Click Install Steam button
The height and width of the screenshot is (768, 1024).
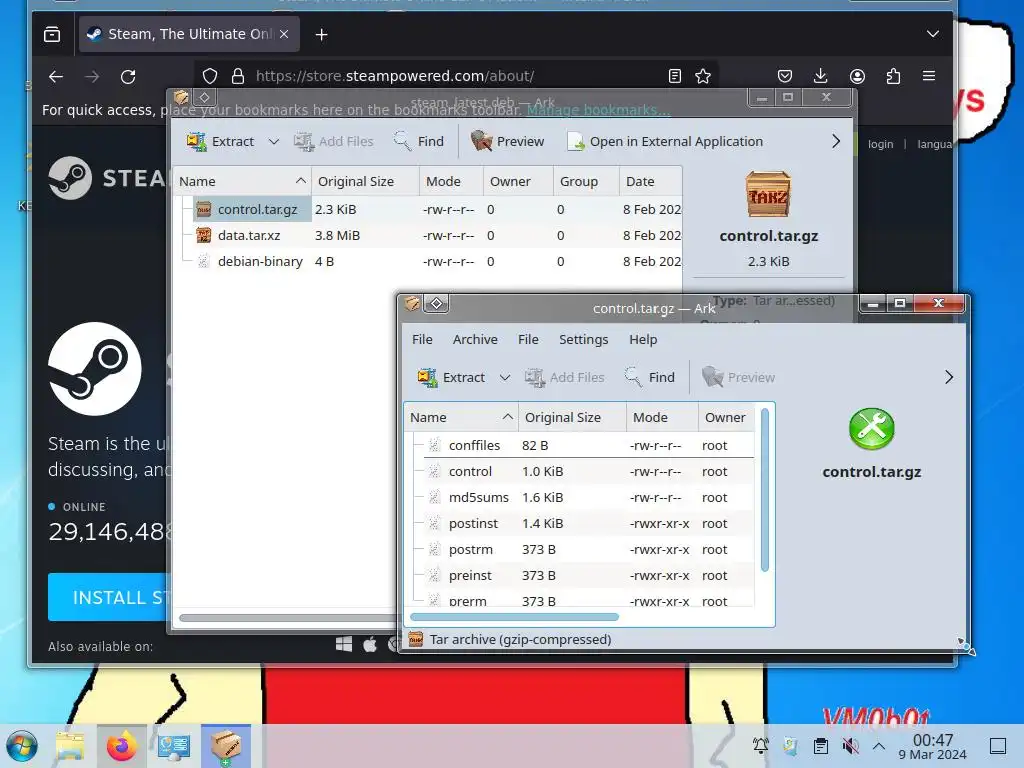[x=109, y=597]
